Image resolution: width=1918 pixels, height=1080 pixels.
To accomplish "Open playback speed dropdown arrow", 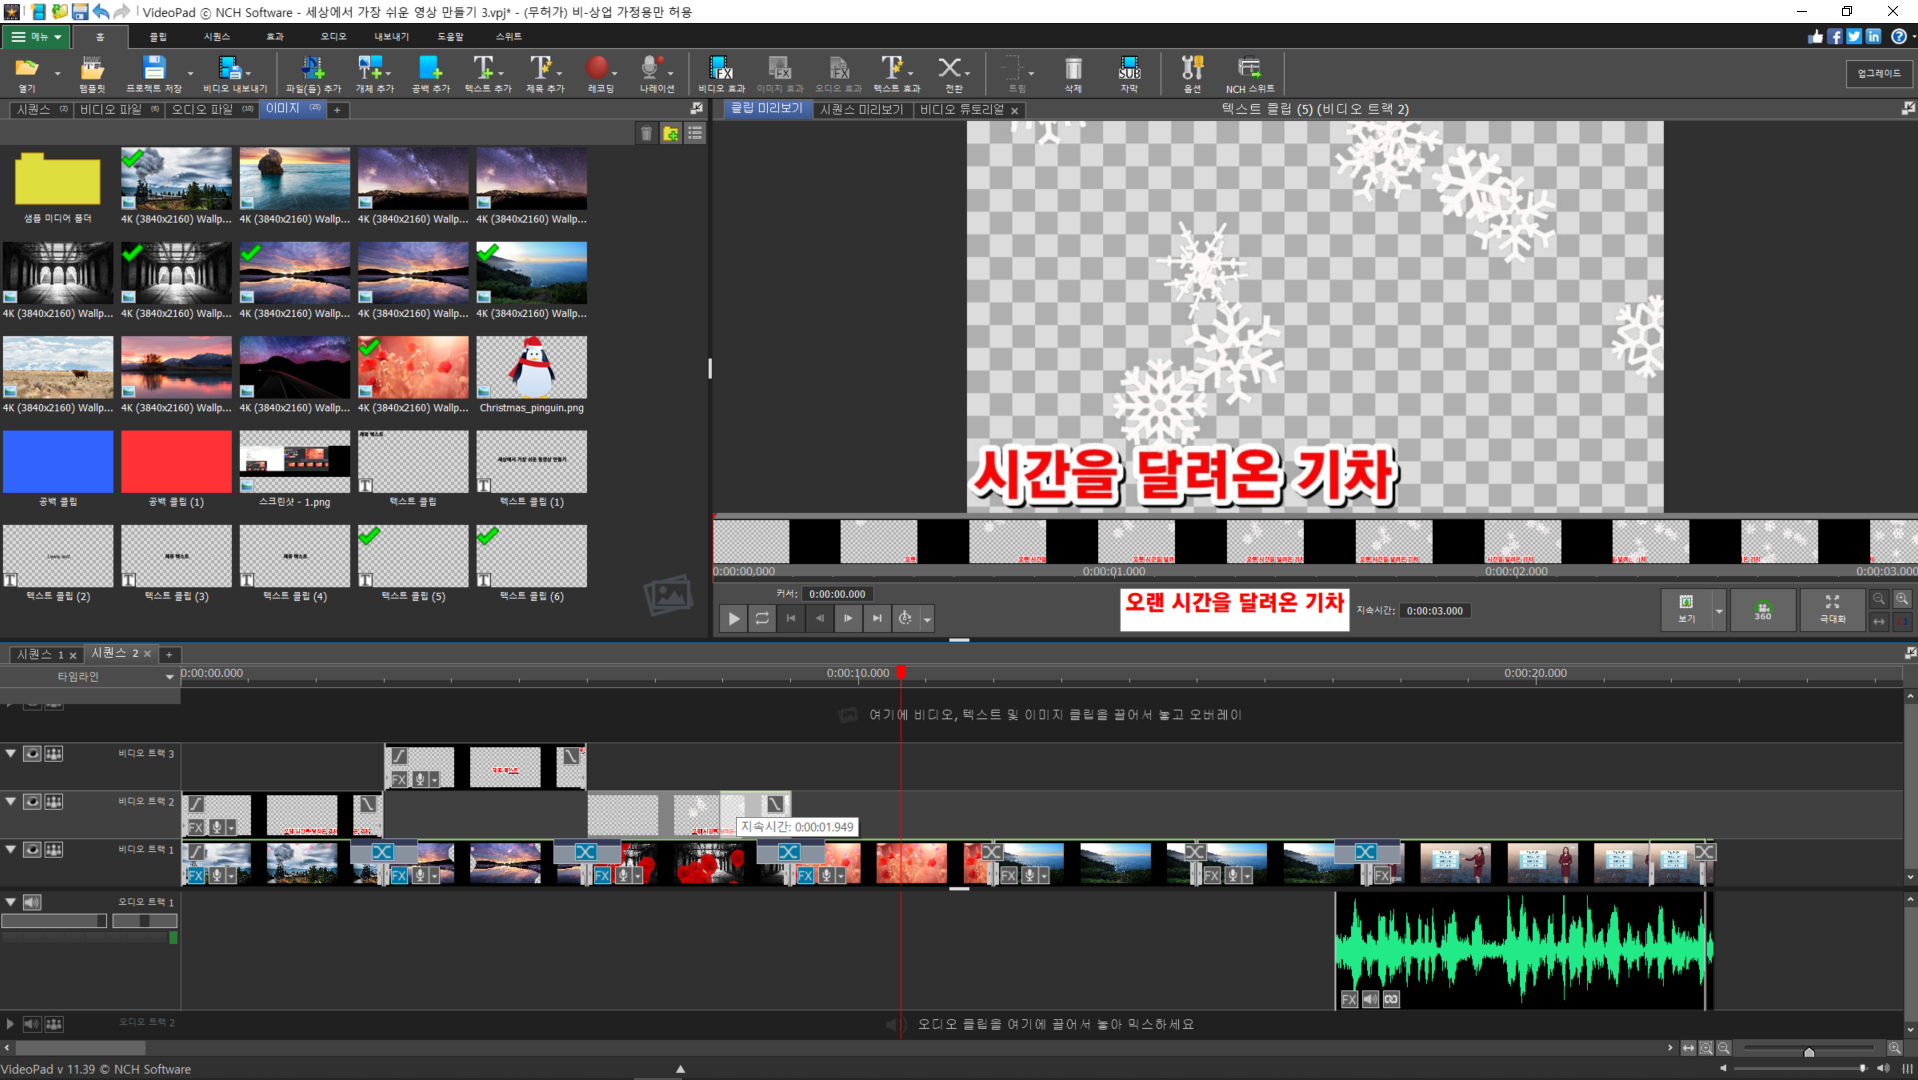I will pyautogui.click(x=927, y=619).
